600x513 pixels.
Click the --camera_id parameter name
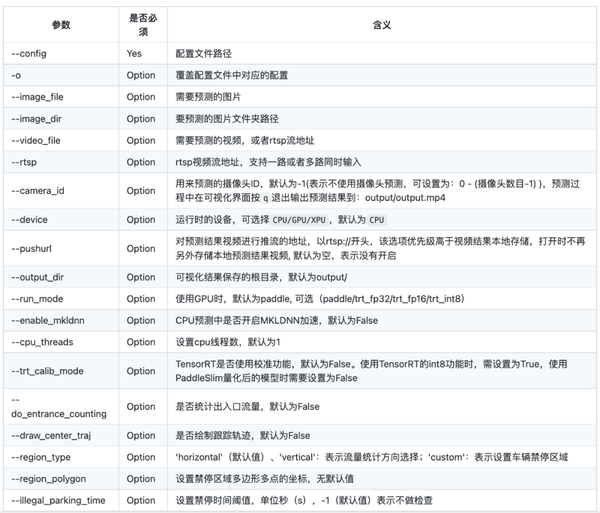pyautogui.click(x=38, y=191)
